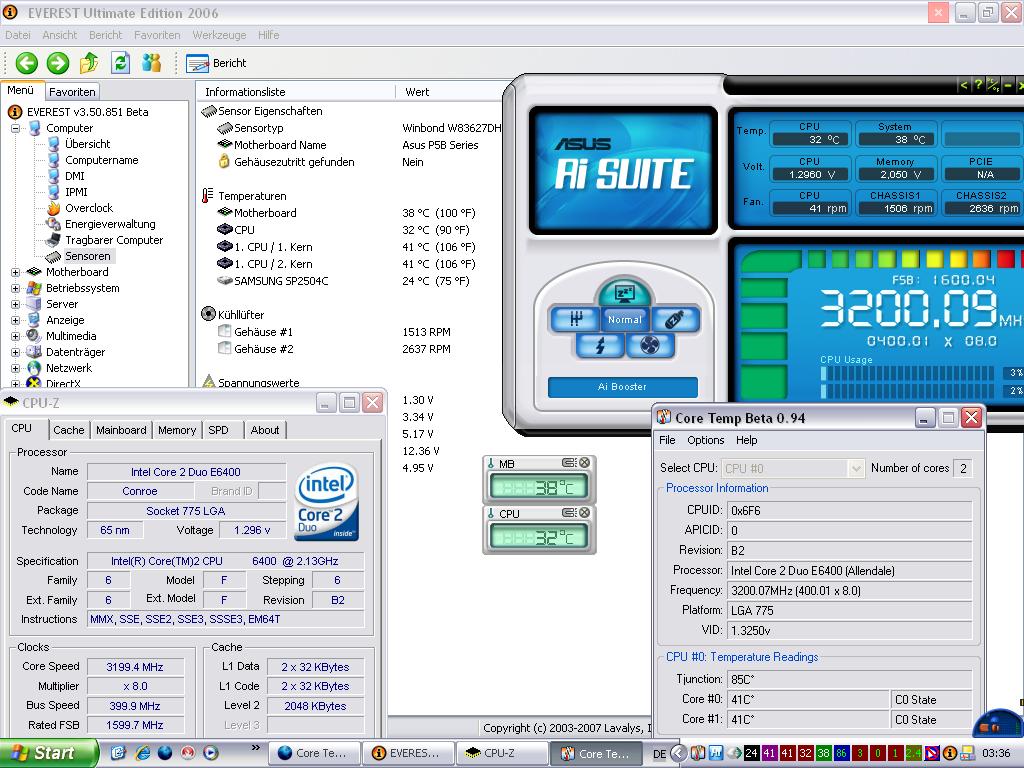The image size is (1024, 768).
Task: Click AI Suite help question mark icon
Action: click(x=978, y=85)
